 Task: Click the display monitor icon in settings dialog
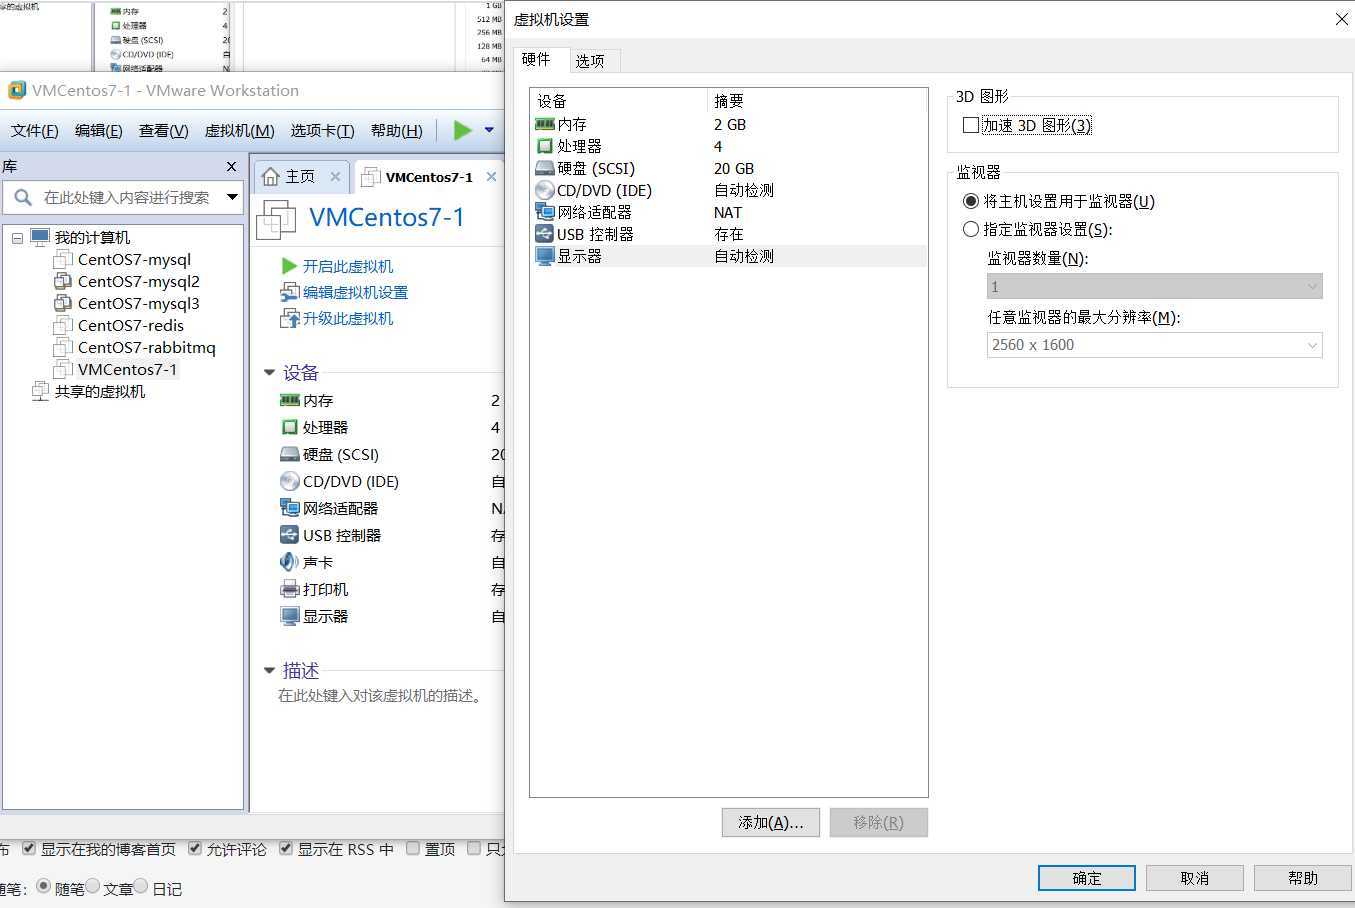coord(545,256)
